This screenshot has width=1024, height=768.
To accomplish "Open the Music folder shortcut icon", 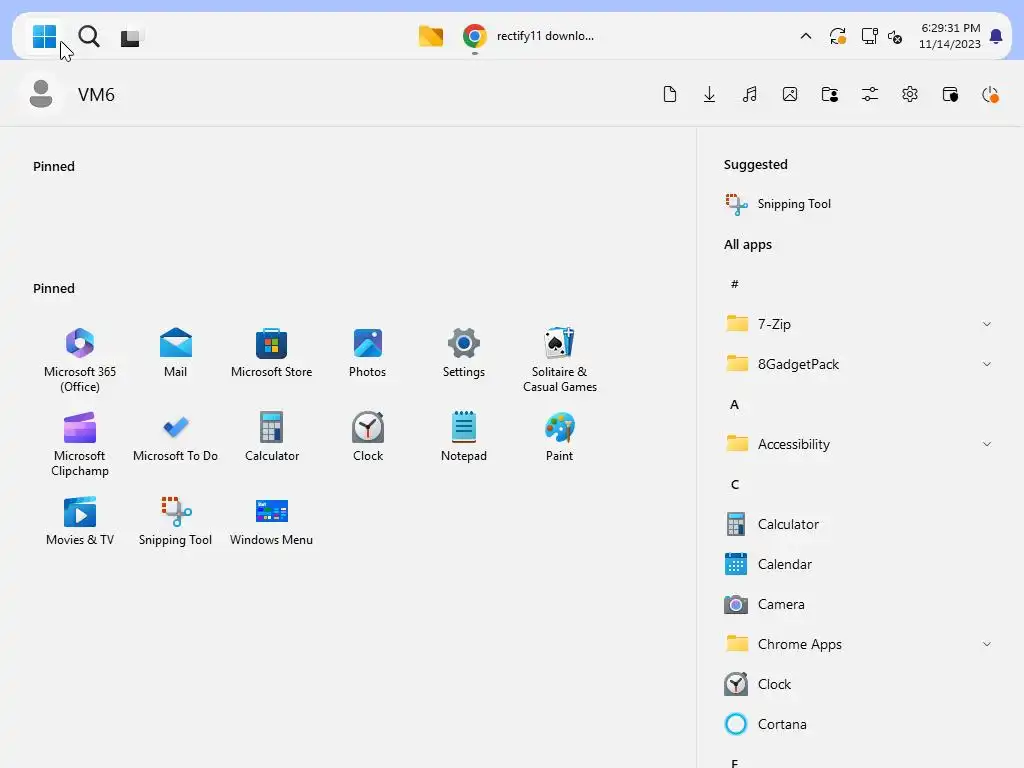I will (750, 95).
